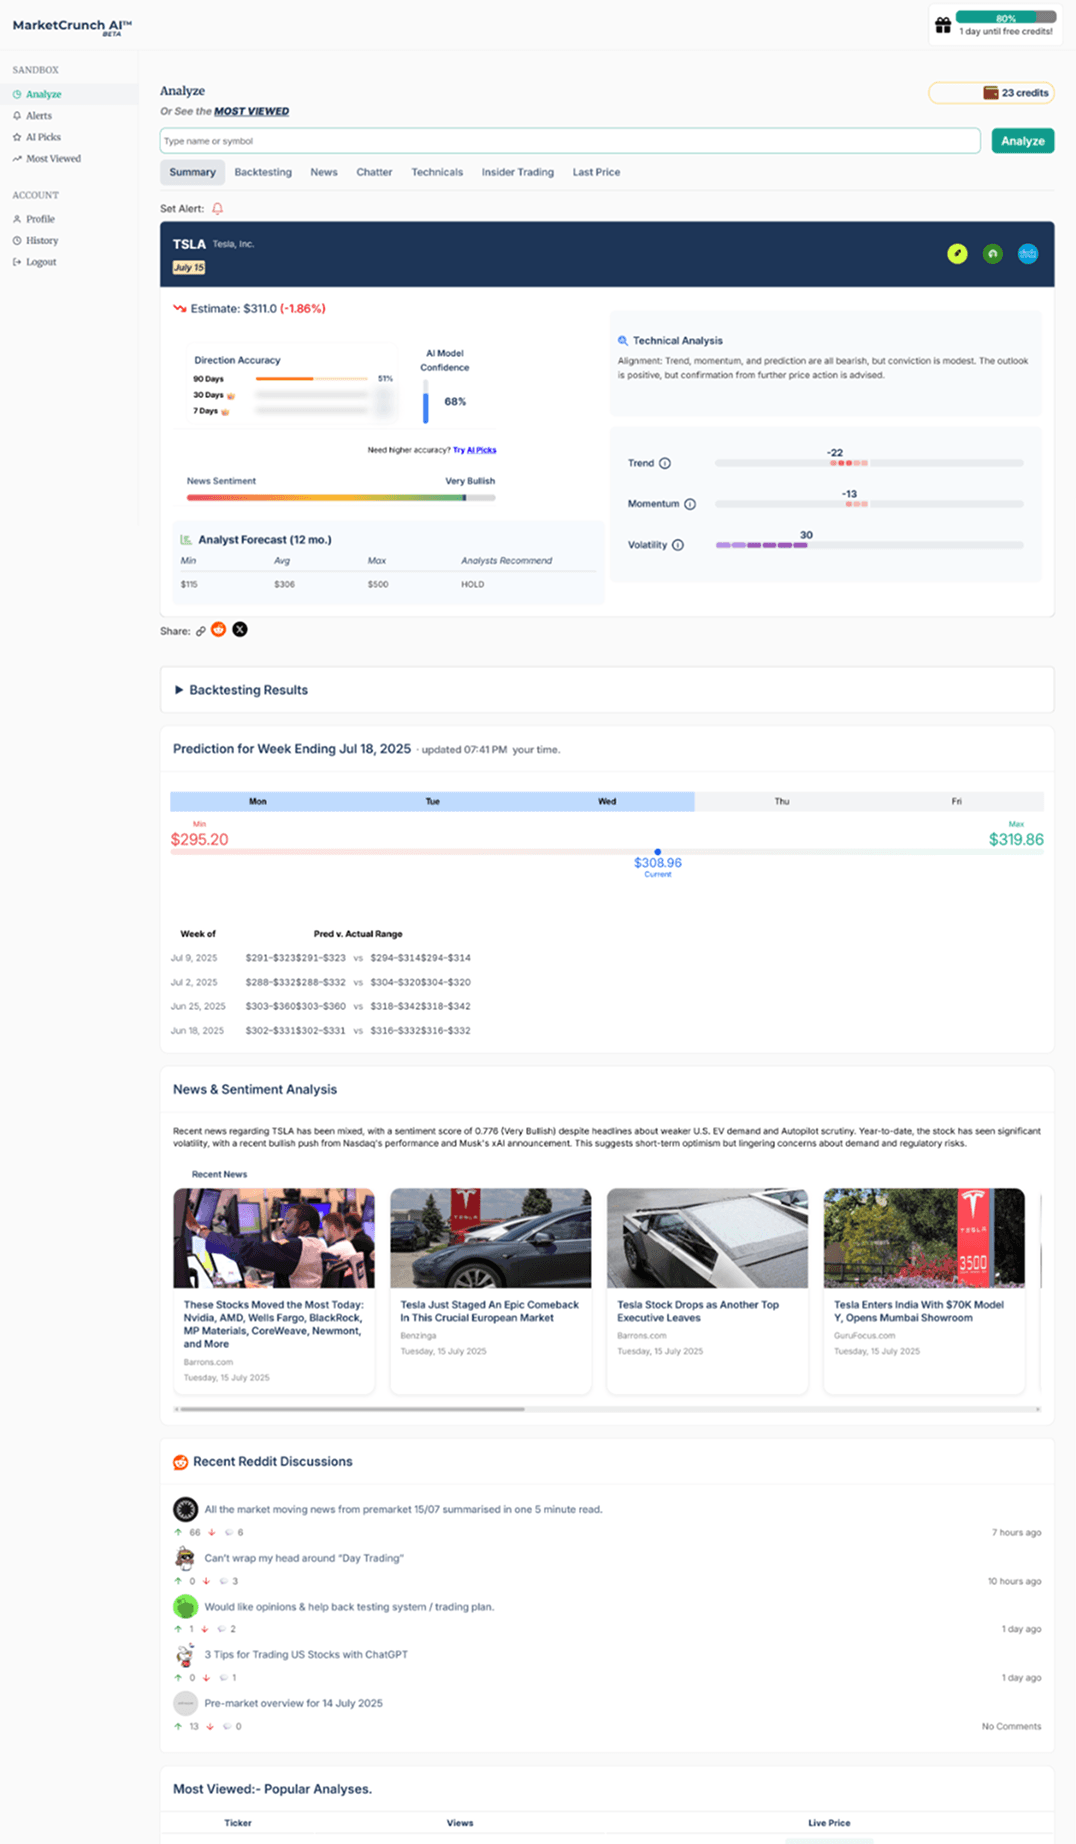Click the Momentum info icon
Viewport: 1076px width, 1844px height.
690,504
